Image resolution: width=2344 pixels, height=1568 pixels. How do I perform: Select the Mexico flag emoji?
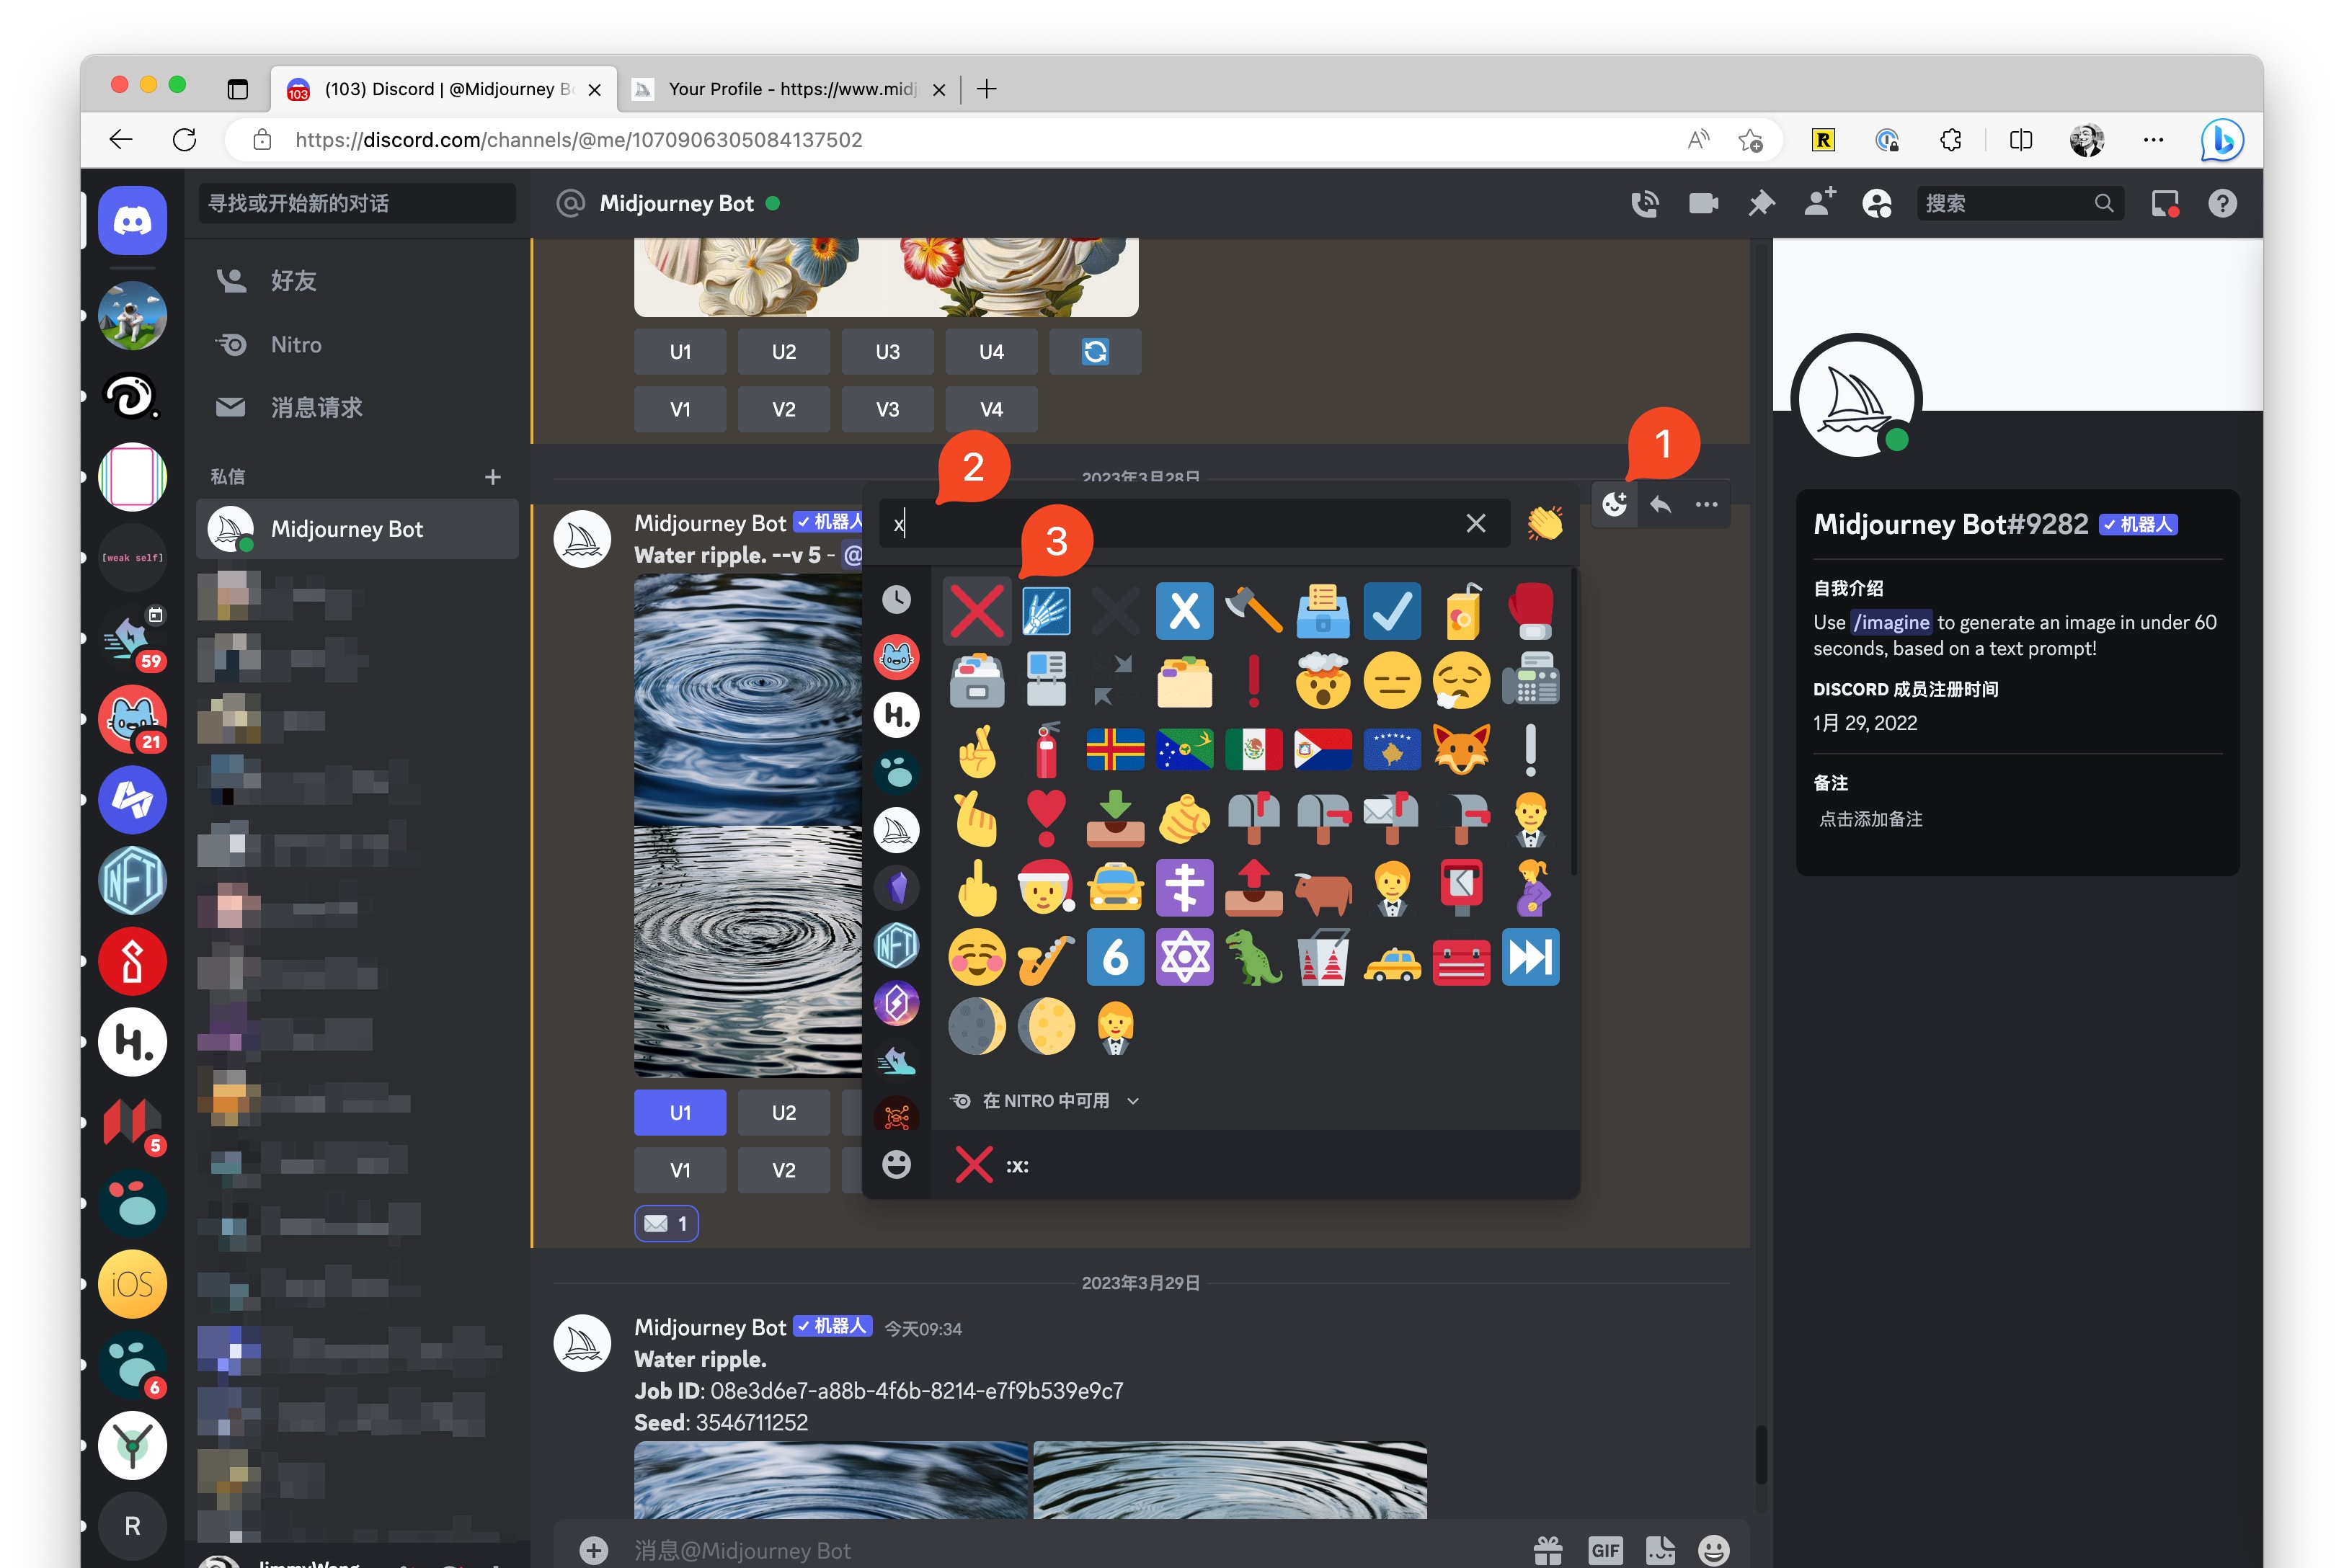click(x=1253, y=749)
